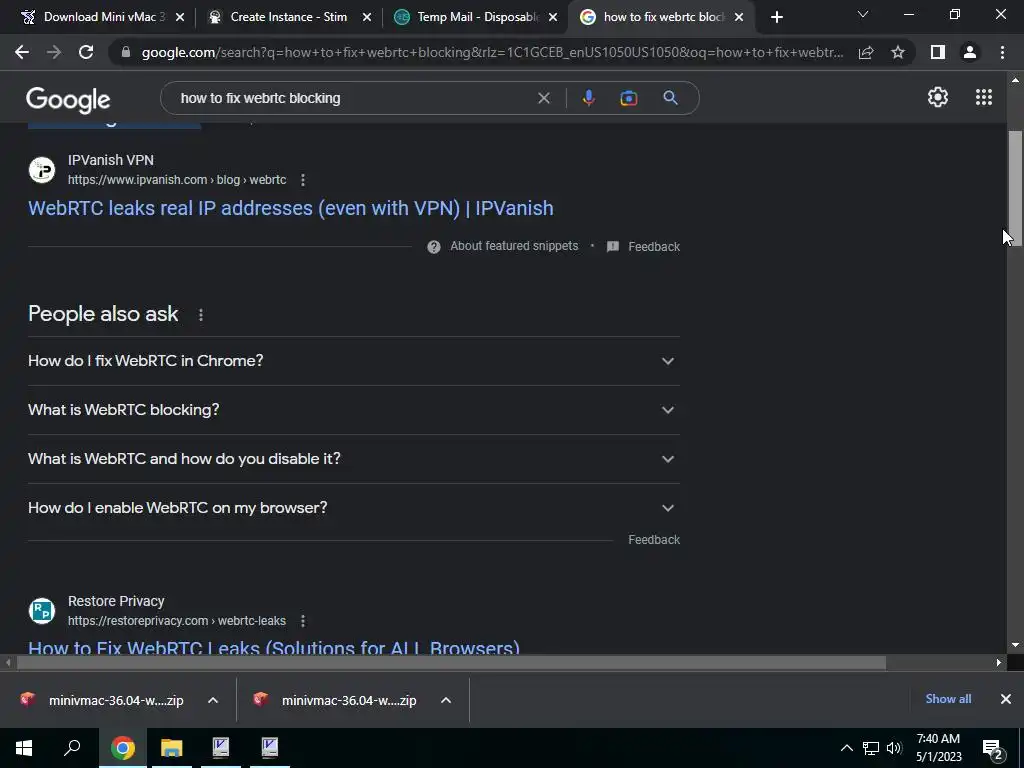1024x768 pixels.
Task: Open Chrome's three-dot menu
Action: (x=1002, y=52)
